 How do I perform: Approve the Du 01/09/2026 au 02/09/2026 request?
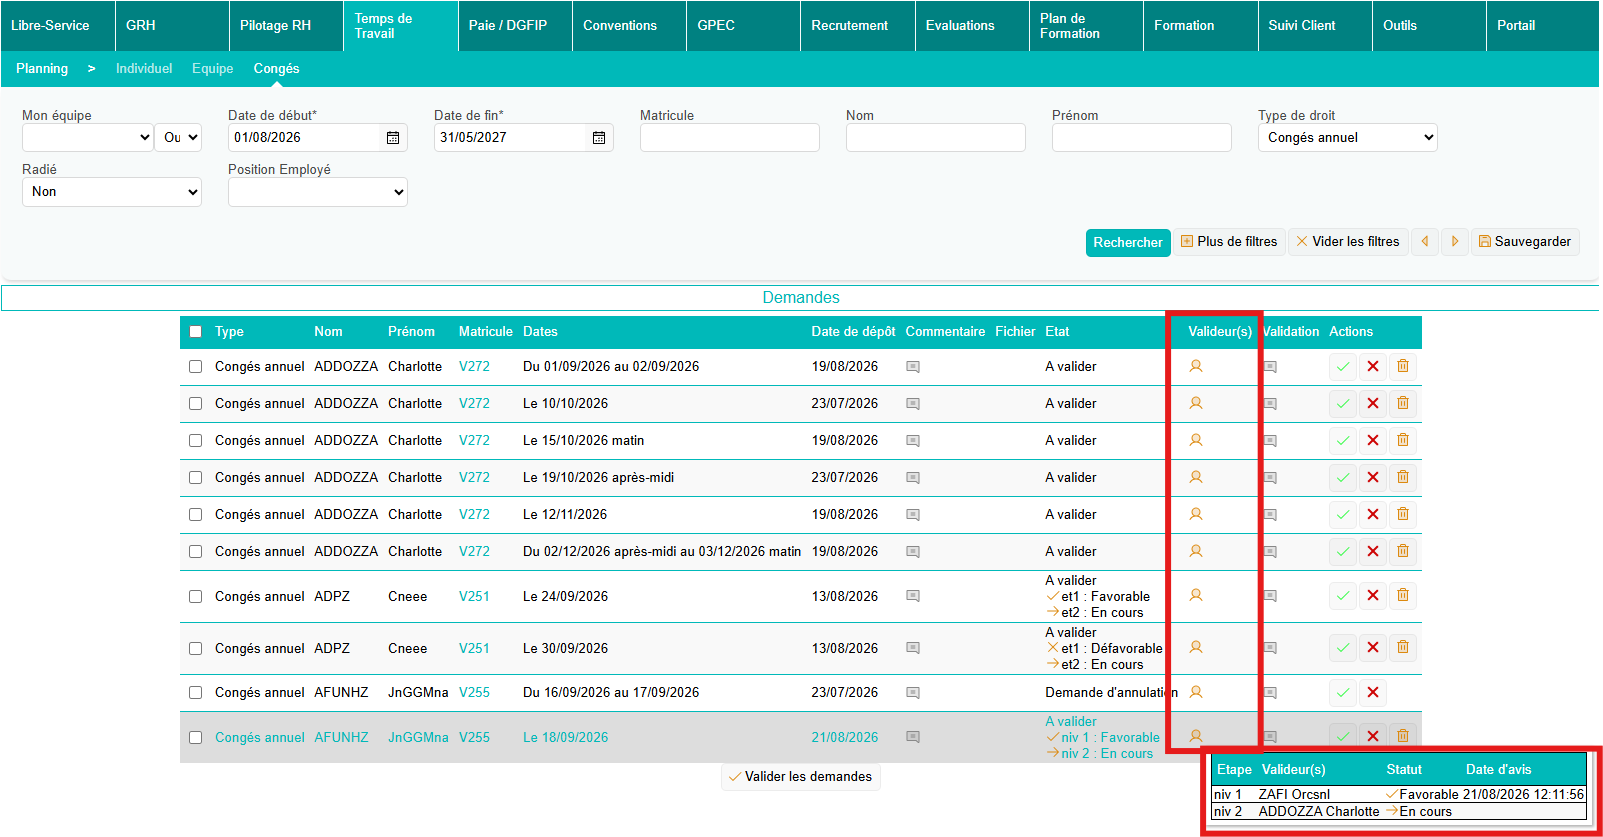(x=1343, y=367)
